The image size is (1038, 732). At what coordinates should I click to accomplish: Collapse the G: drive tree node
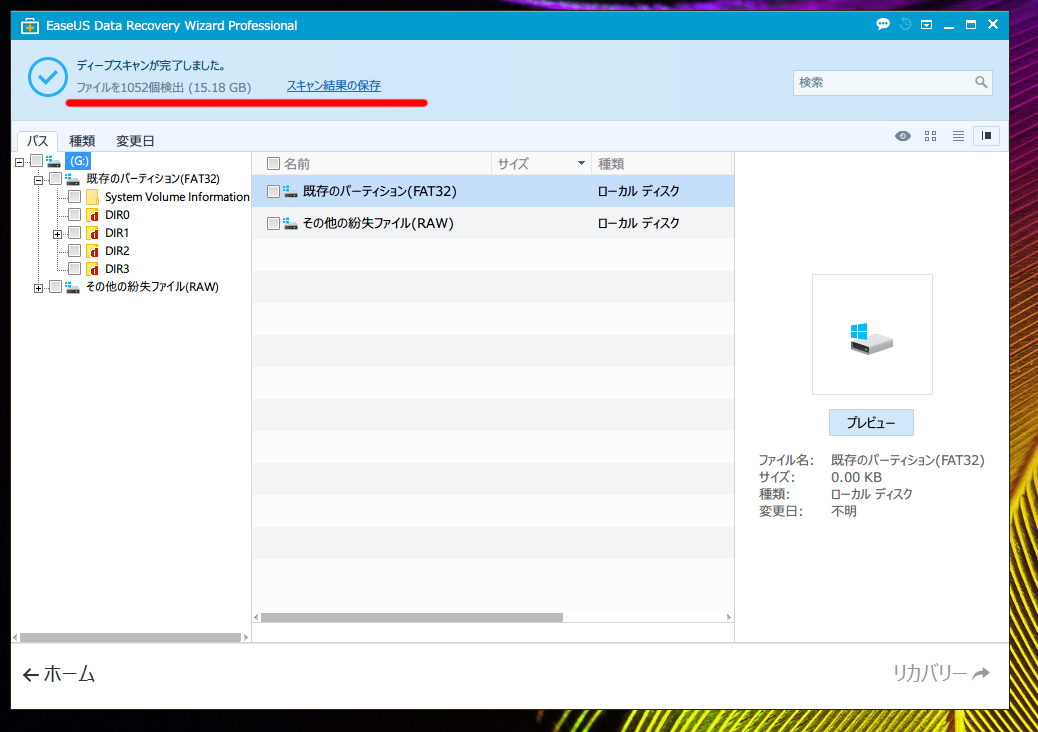[20, 162]
